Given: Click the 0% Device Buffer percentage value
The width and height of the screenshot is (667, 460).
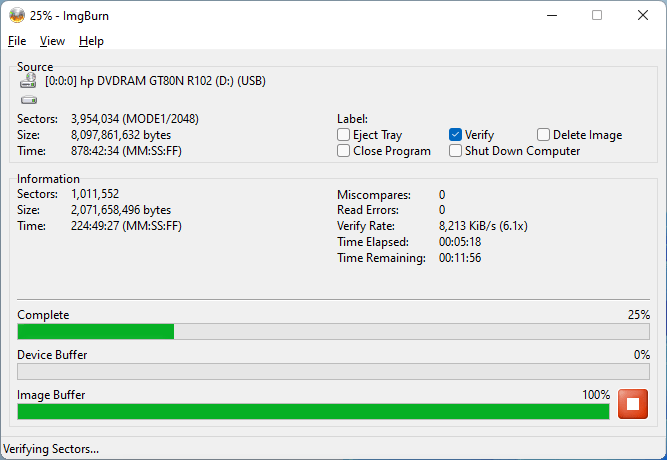Looking at the screenshot, I should click(641, 355).
